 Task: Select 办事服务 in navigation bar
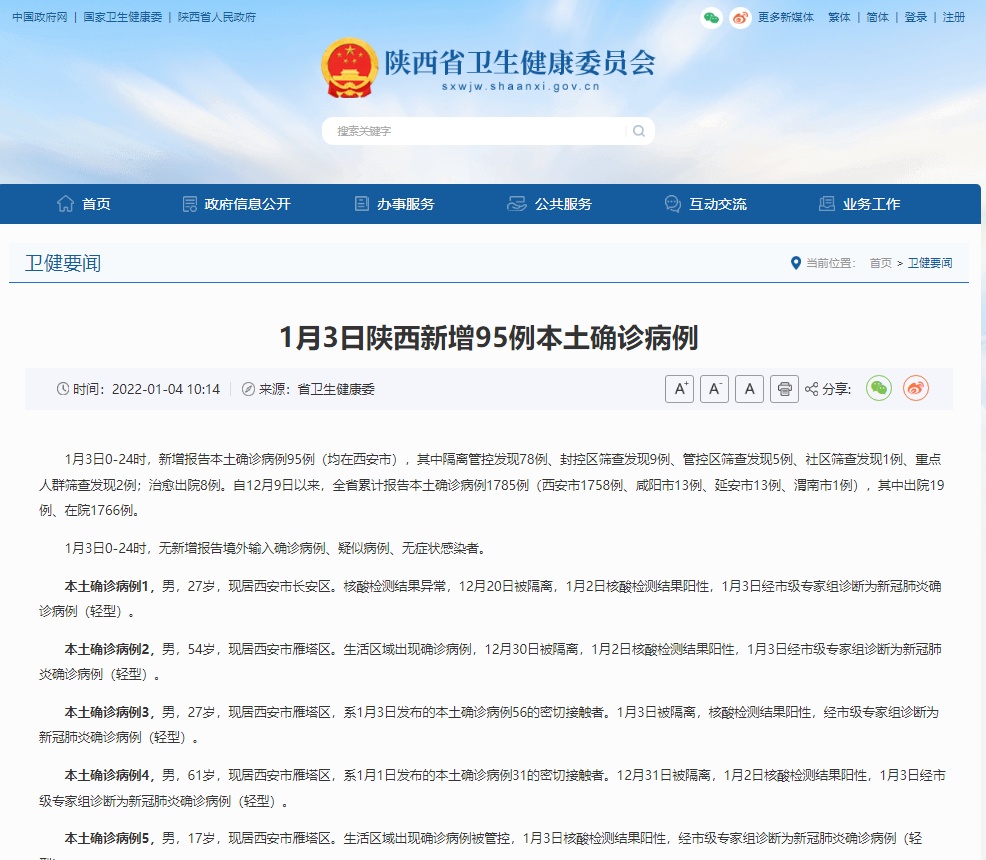coord(395,204)
